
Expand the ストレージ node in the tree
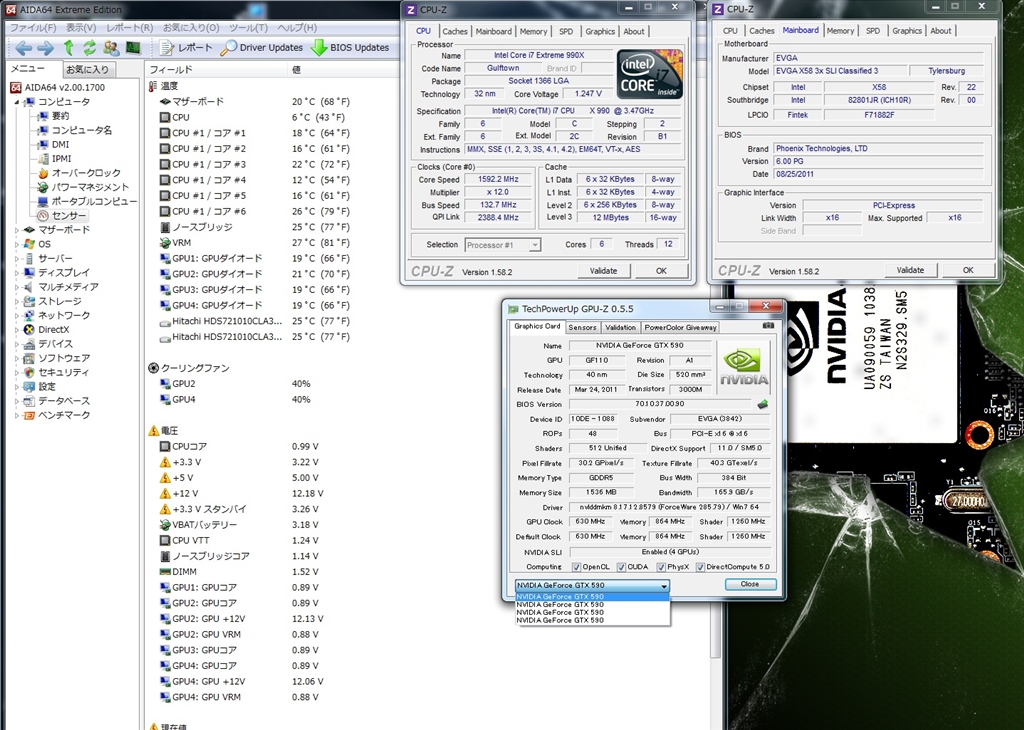[17, 301]
